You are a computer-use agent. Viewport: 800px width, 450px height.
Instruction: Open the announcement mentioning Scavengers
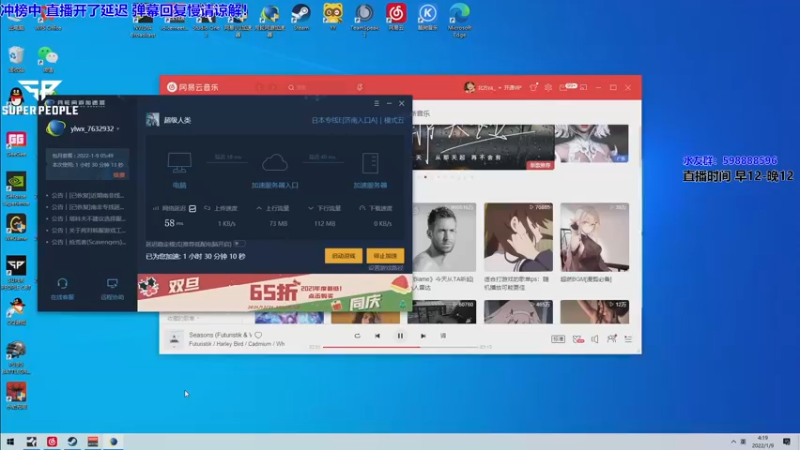pos(88,242)
